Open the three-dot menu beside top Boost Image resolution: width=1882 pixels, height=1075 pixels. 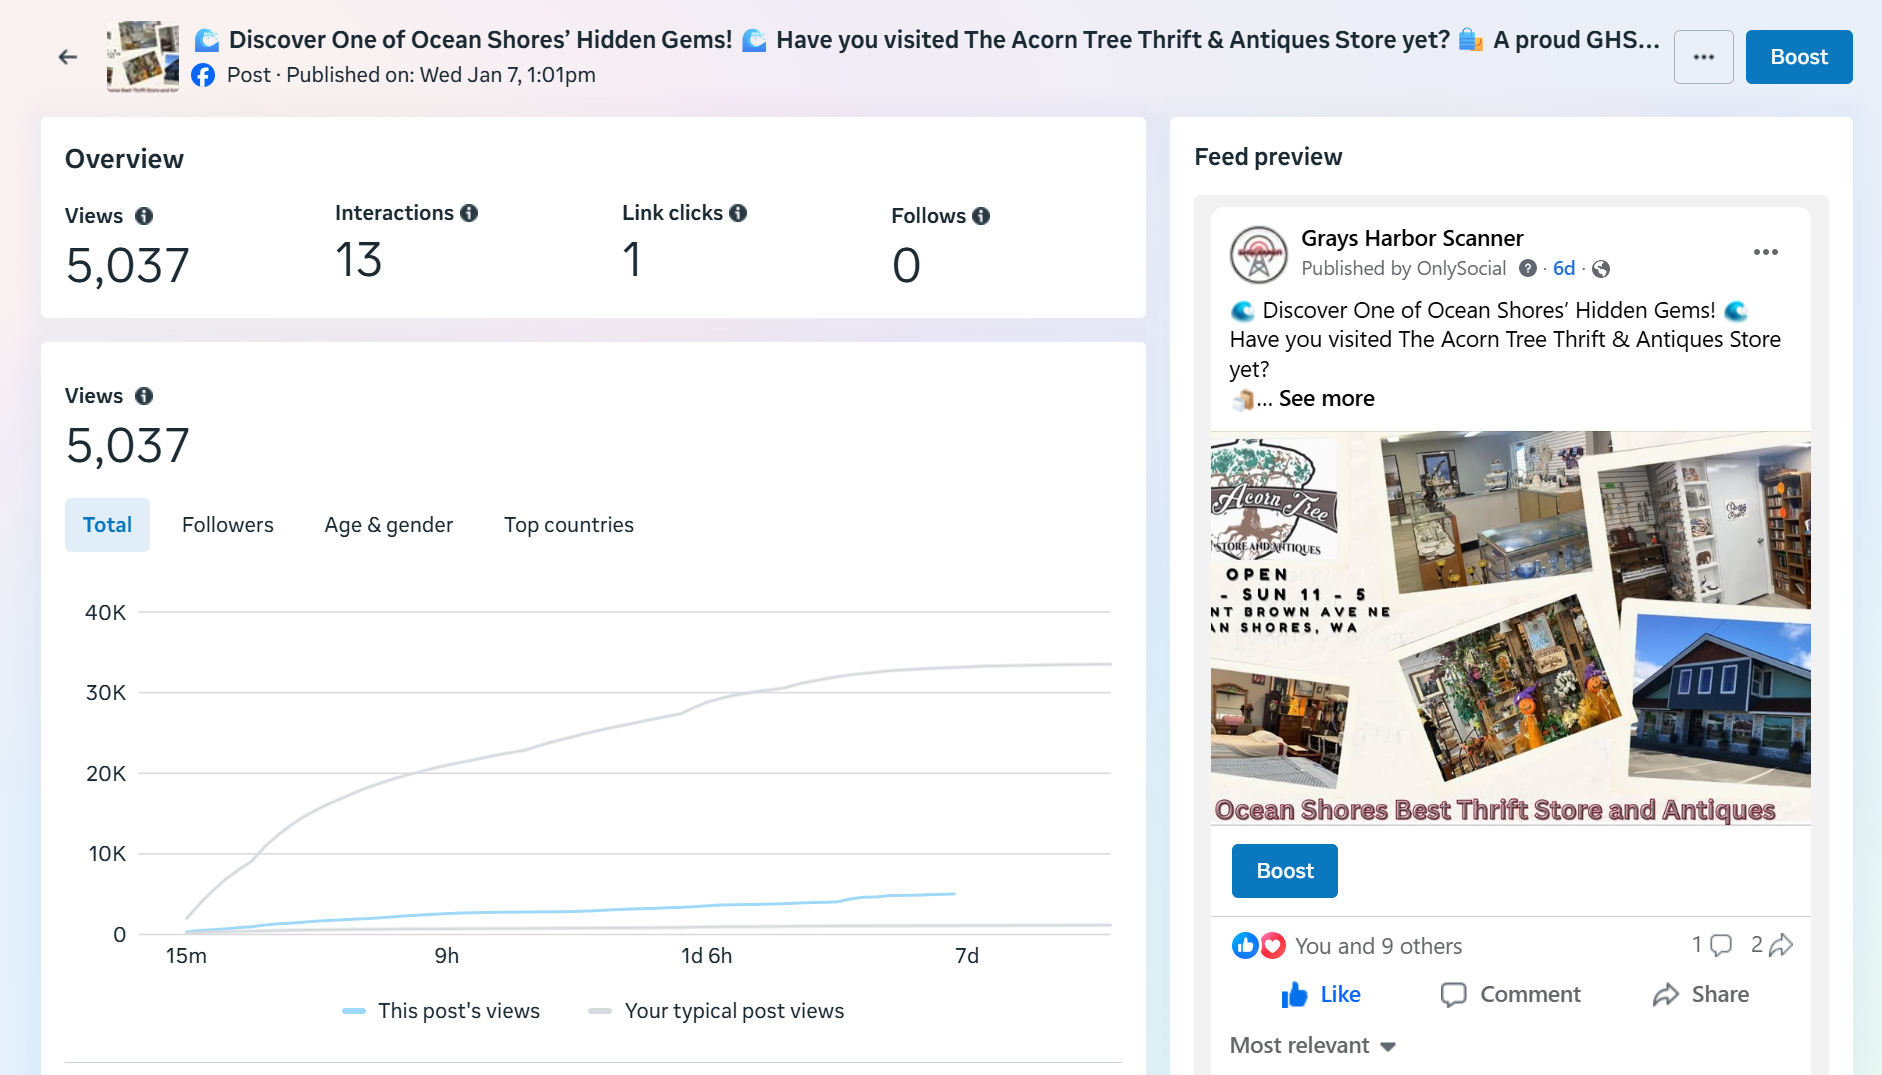point(1703,57)
